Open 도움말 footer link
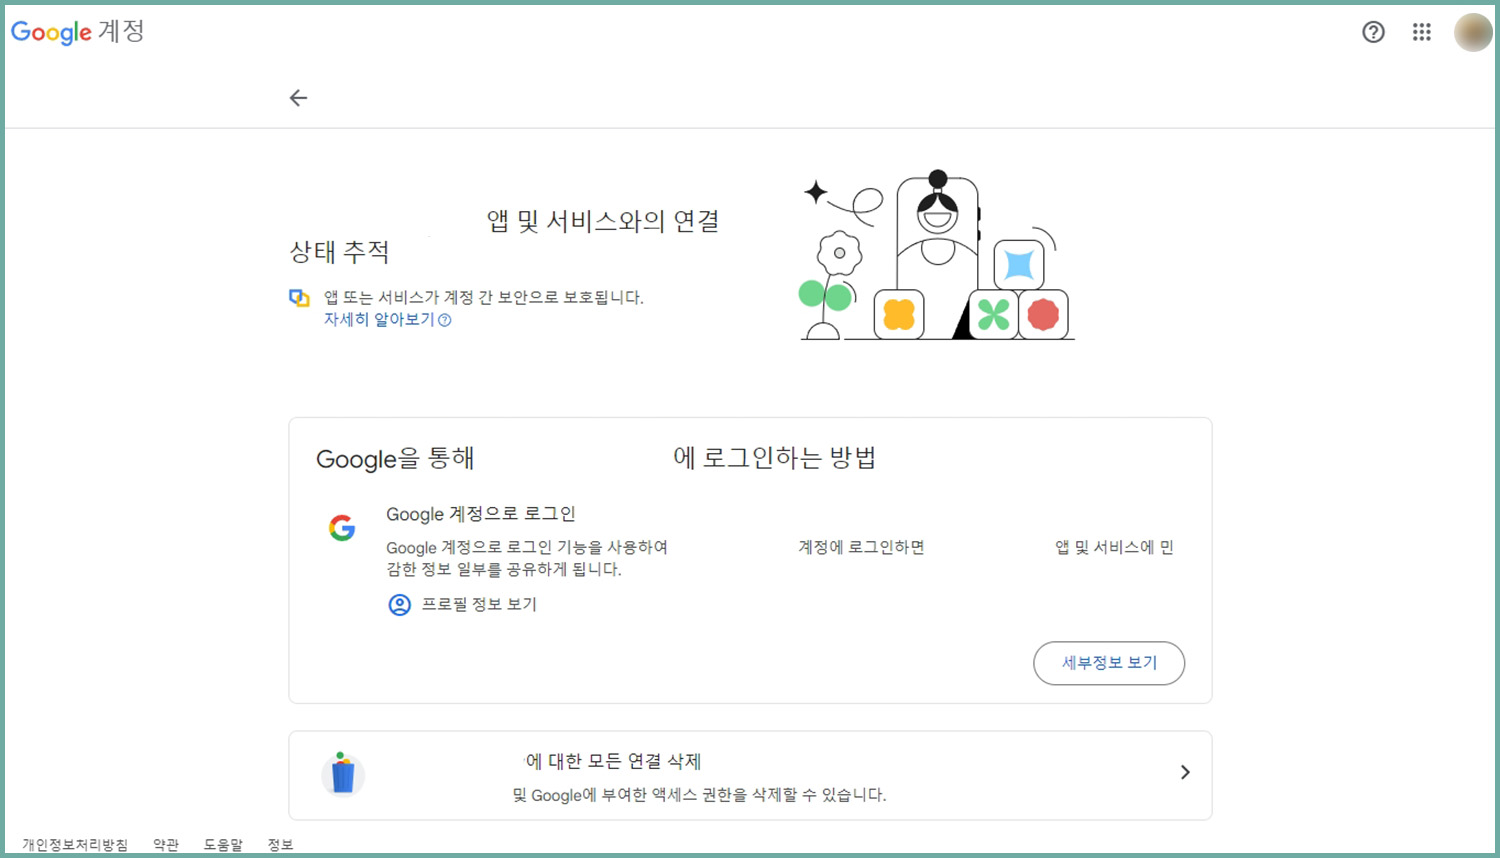This screenshot has width=1500, height=858. pos(223,845)
